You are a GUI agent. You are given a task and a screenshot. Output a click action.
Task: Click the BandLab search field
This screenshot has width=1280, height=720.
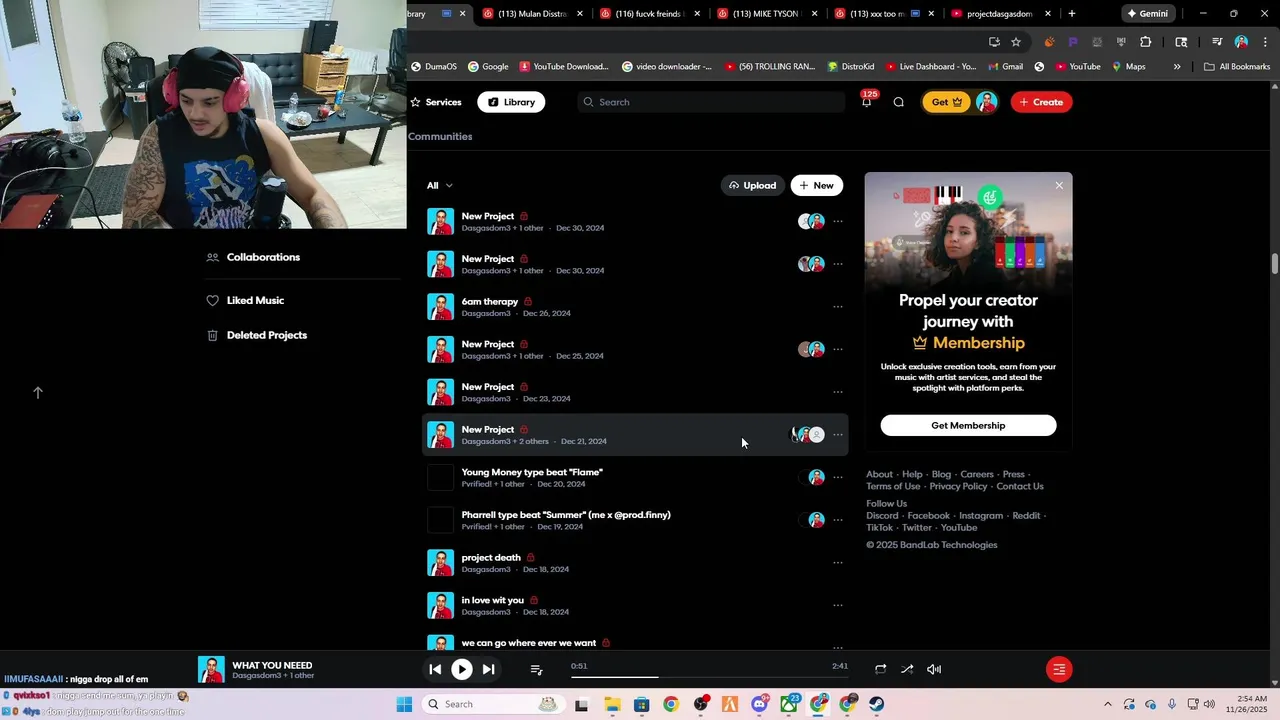(711, 102)
